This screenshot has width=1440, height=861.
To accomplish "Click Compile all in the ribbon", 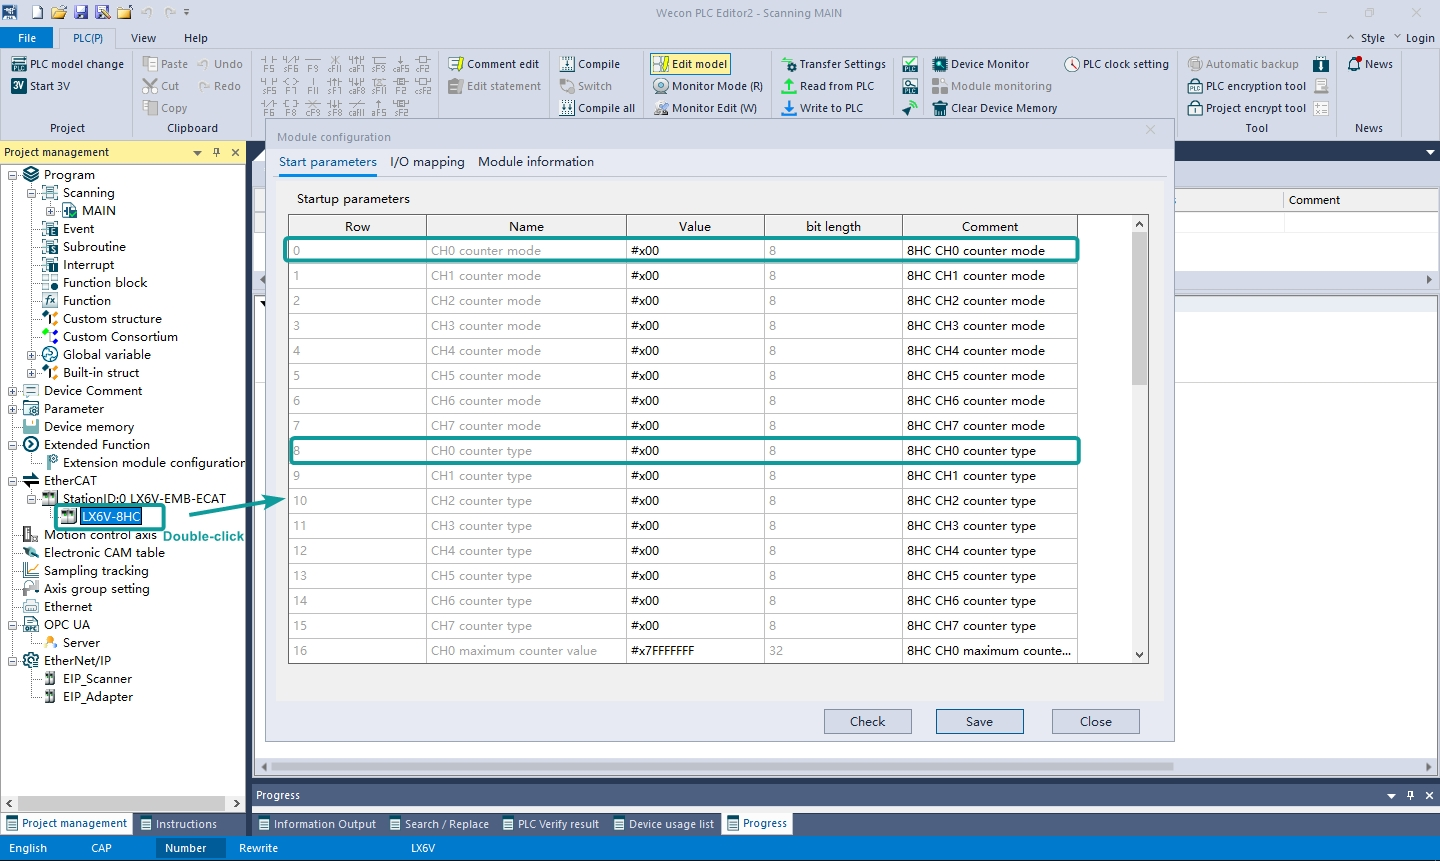I will 598,108.
